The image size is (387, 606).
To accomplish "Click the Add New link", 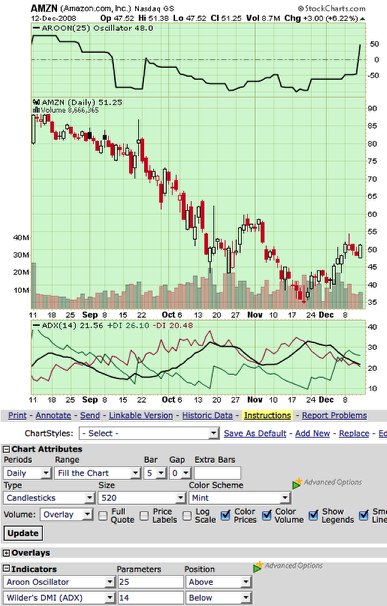I will click(x=312, y=434).
